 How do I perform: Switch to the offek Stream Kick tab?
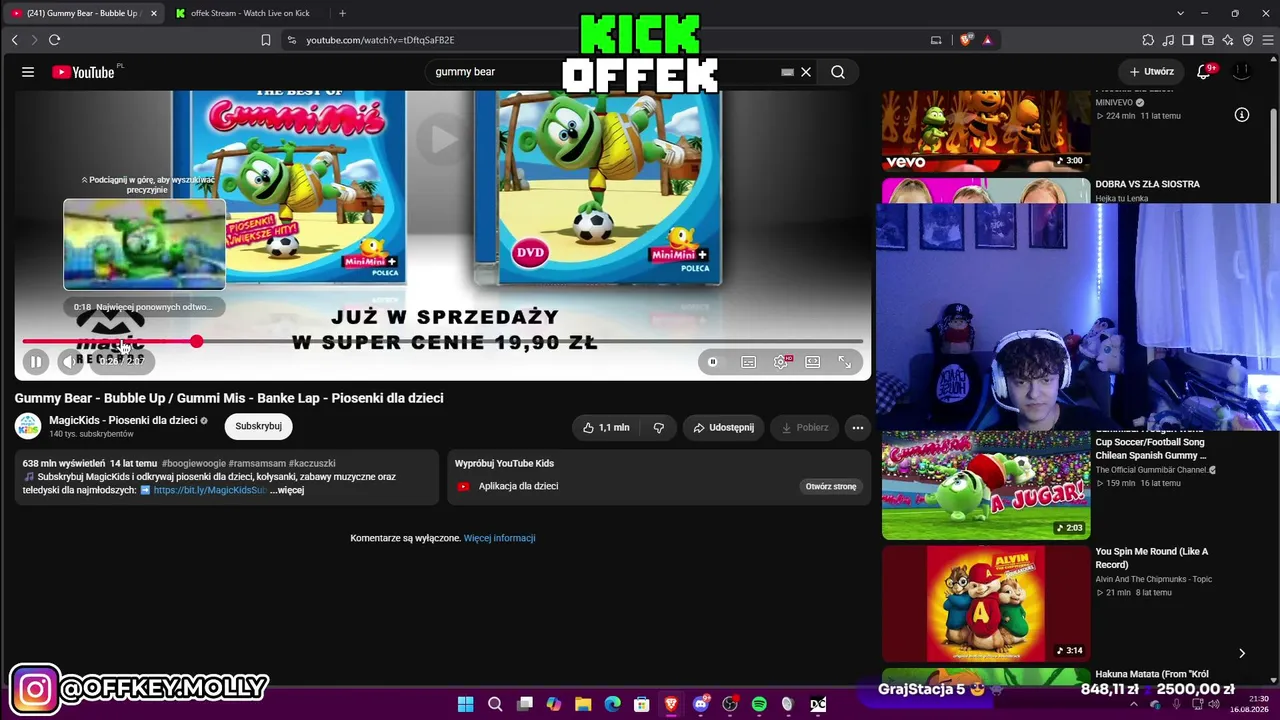click(250, 13)
